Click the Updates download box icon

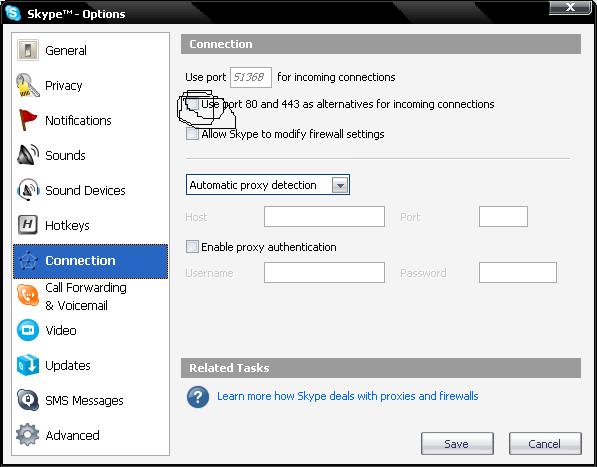(x=28, y=365)
